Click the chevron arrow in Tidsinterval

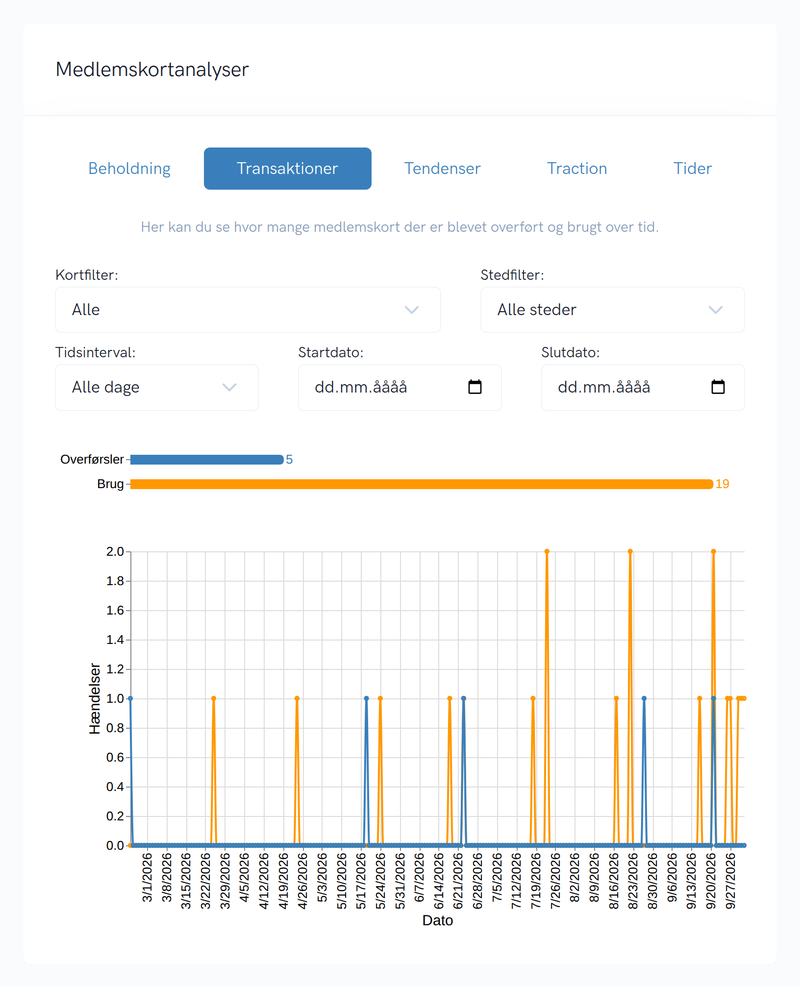(229, 387)
